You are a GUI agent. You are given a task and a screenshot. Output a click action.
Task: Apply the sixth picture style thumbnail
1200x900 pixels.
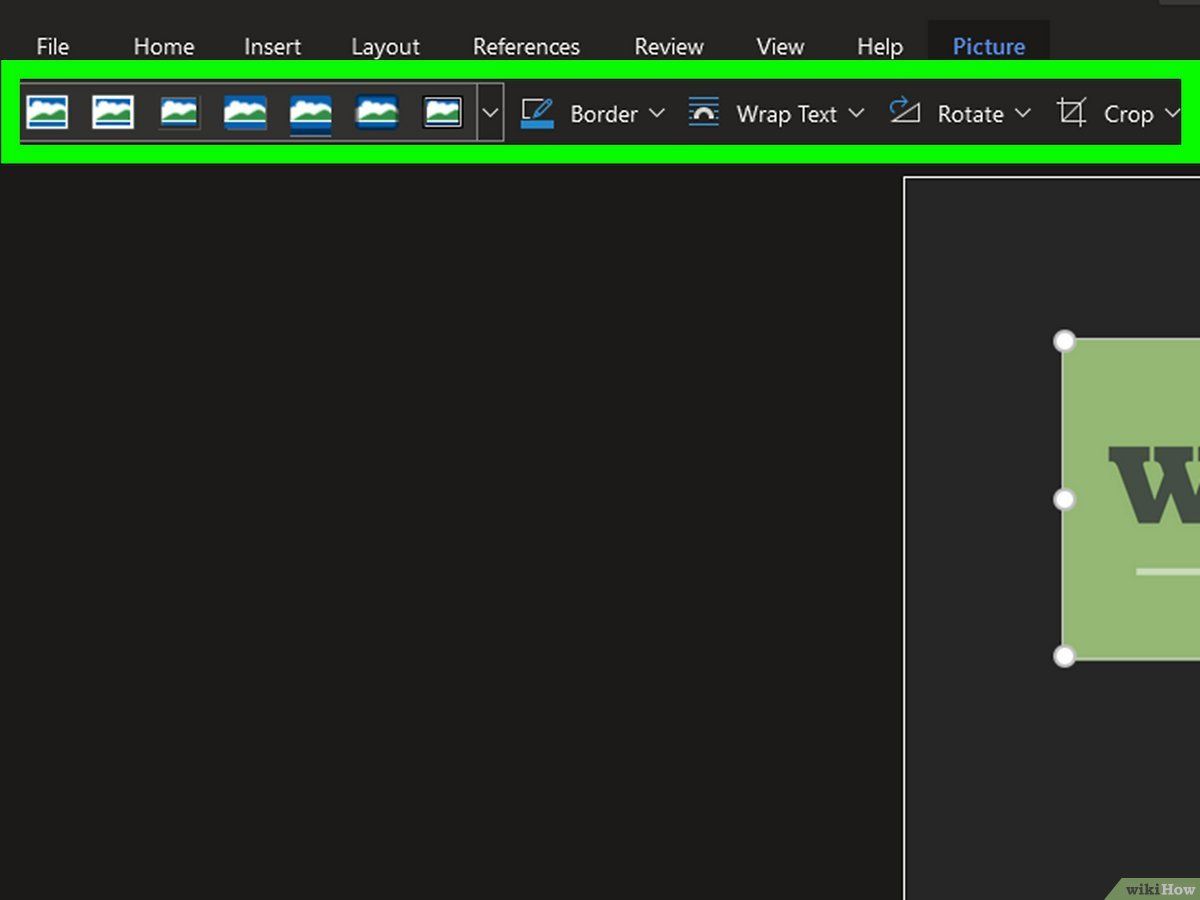(377, 112)
